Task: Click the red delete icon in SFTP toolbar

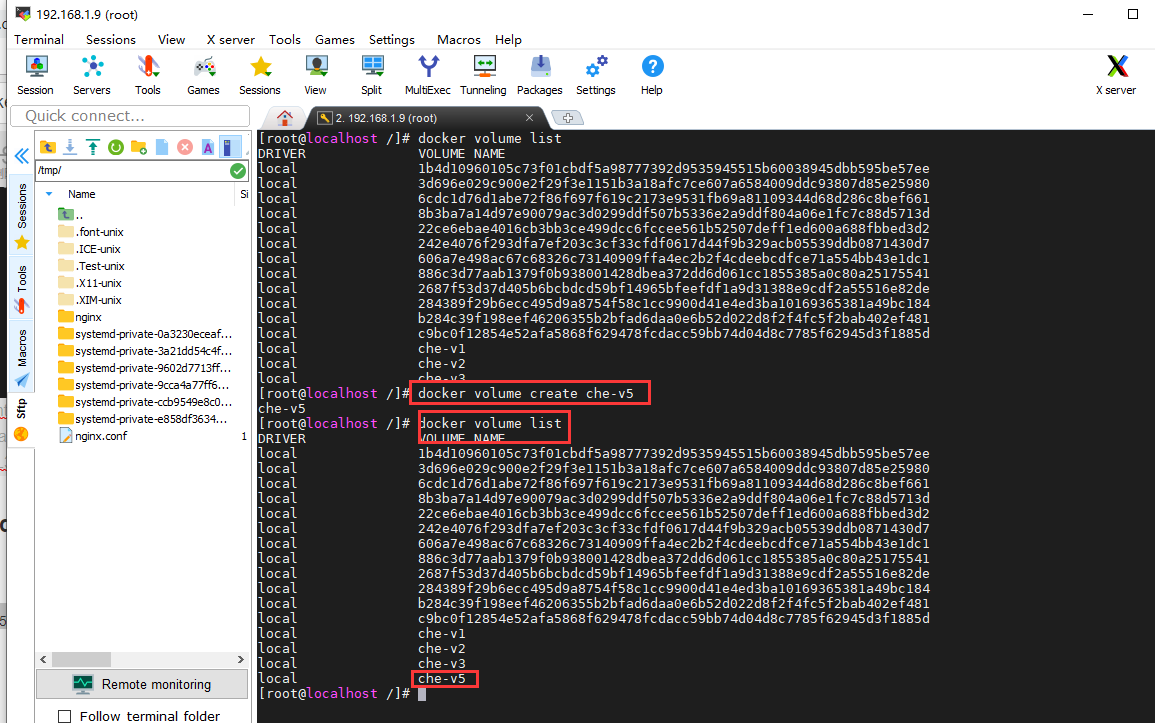Action: pos(185,147)
